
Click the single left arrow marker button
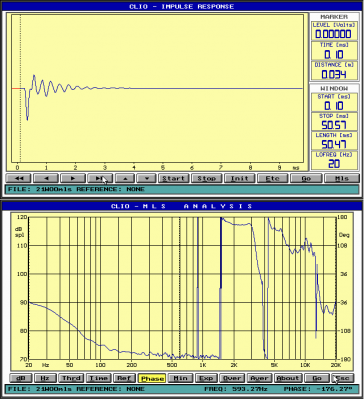46,178
